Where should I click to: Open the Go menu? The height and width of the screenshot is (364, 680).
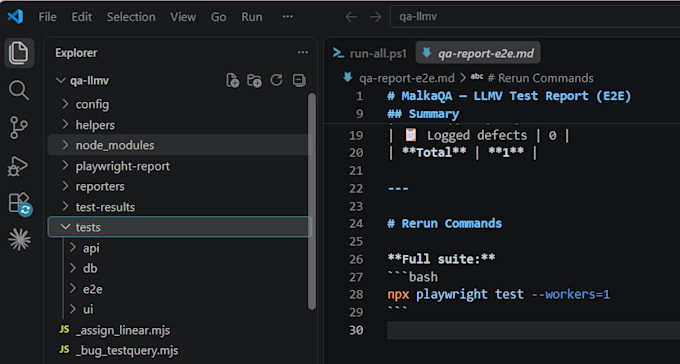click(x=219, y=17)
